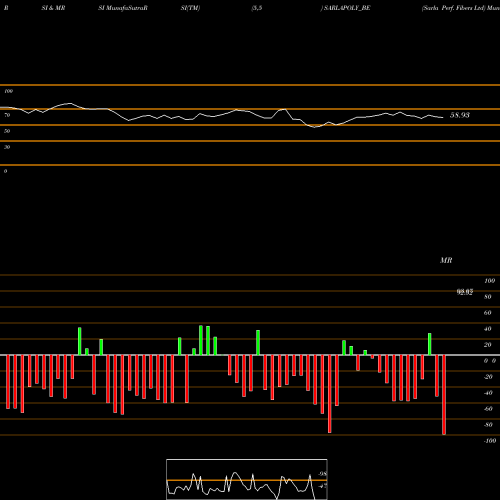Click the -60 label on MR axis
Viewport: 500px width, 500px height.
488,409
